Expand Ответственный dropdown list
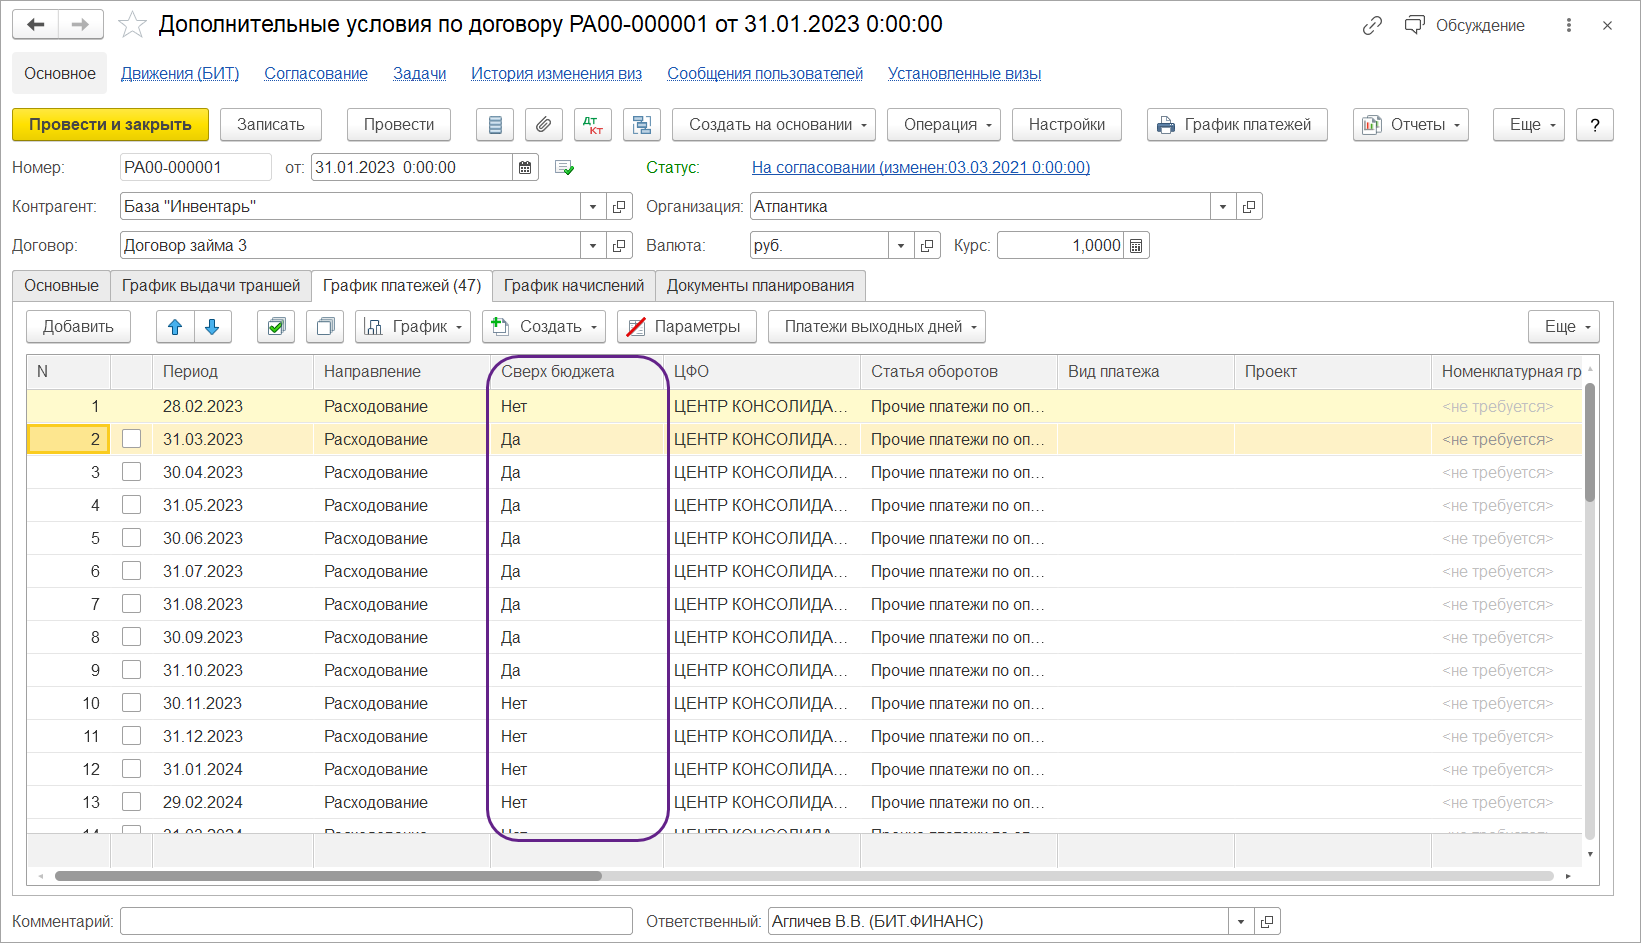1641x943 pixels. [1241, 922]
